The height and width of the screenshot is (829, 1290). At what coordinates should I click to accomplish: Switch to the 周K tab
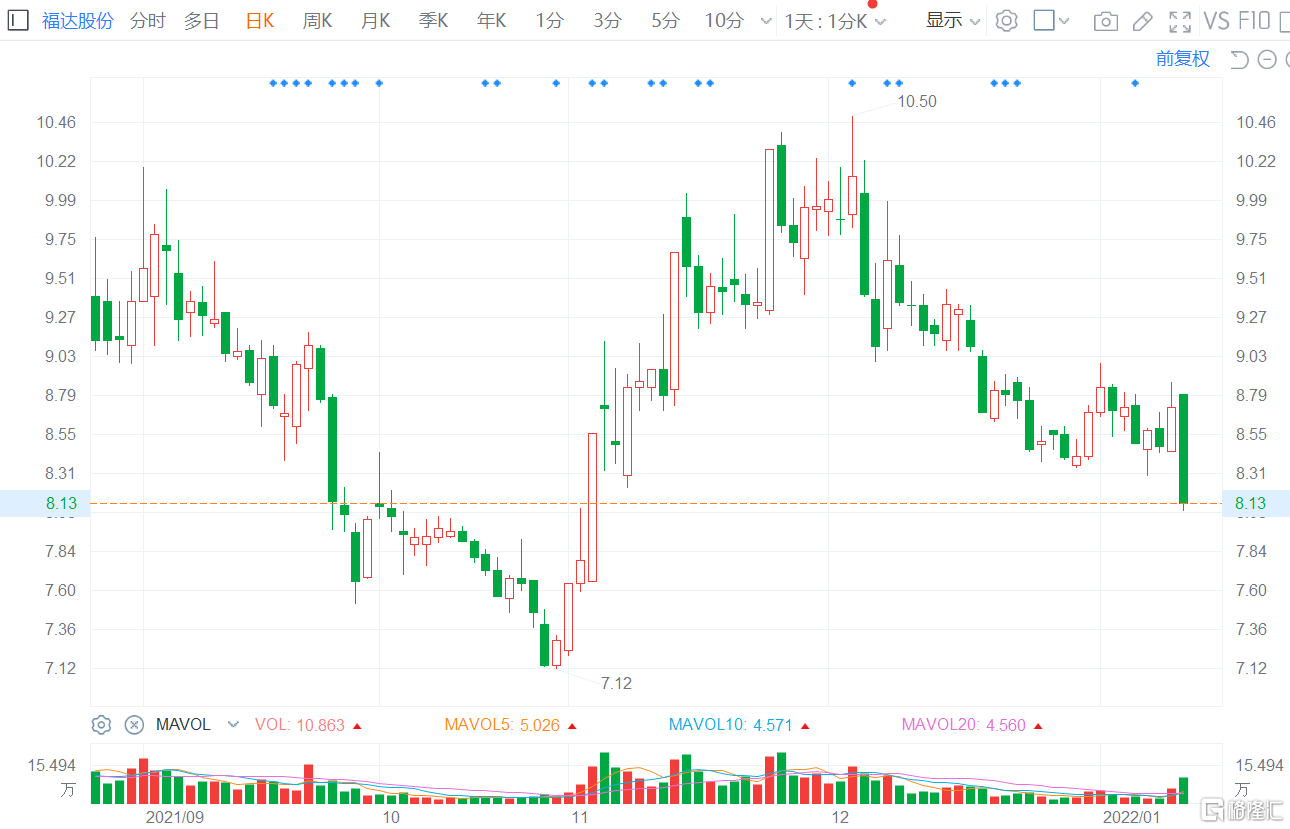click(318, 20)
